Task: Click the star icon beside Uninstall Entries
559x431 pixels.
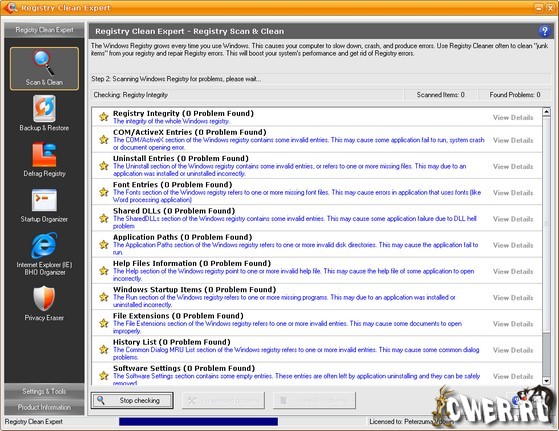Action: [104, 166]
